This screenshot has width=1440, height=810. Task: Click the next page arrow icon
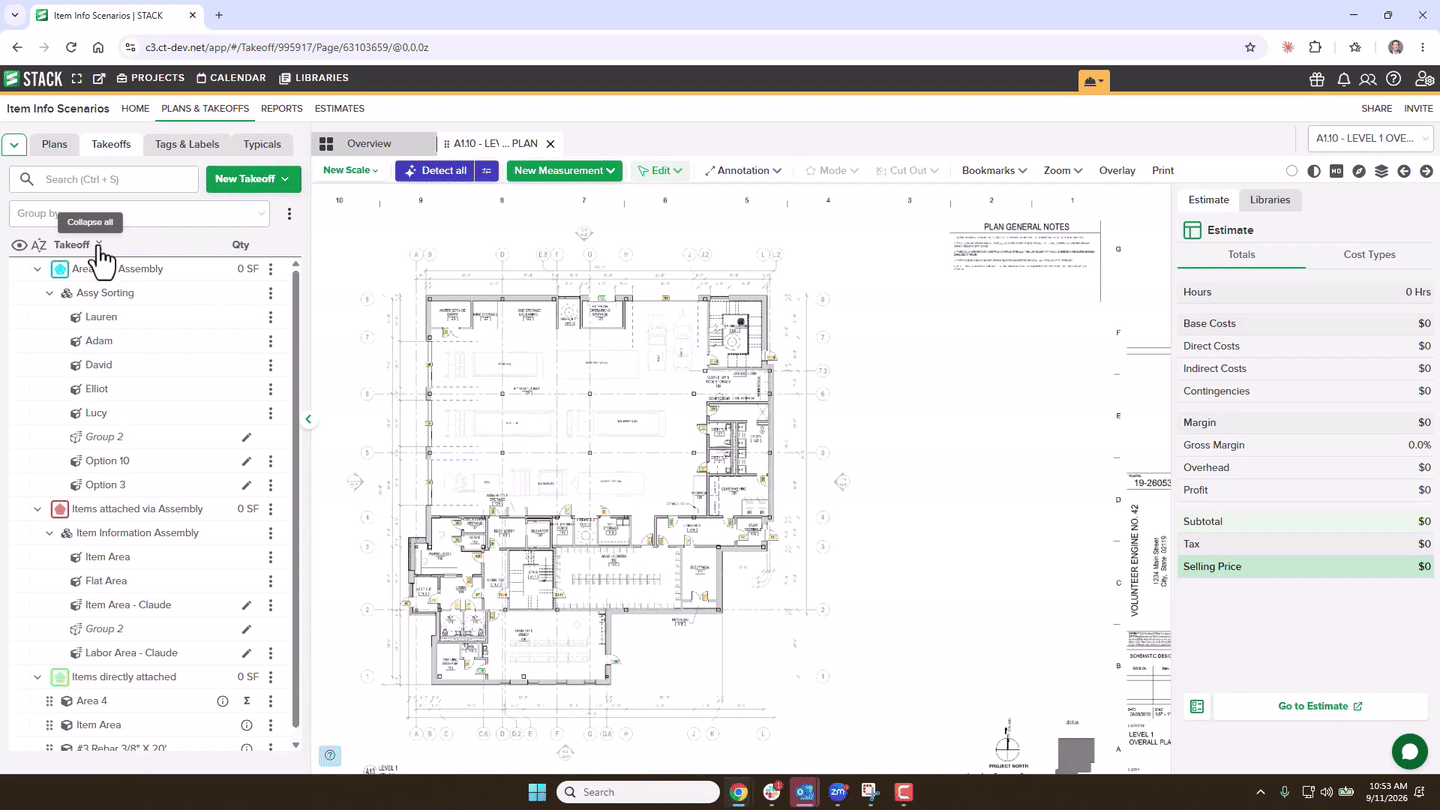(x=1426, y=171)
